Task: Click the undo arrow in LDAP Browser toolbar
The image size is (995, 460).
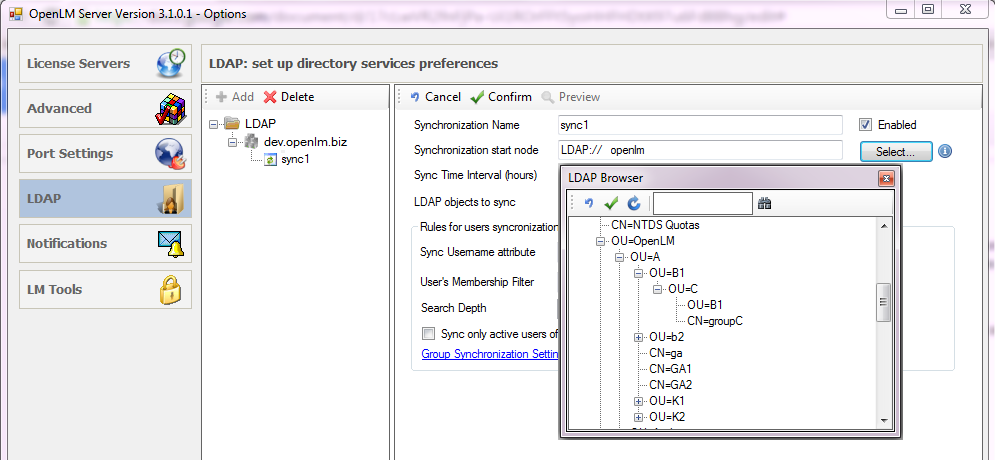Action: click(x=589, y=204)
